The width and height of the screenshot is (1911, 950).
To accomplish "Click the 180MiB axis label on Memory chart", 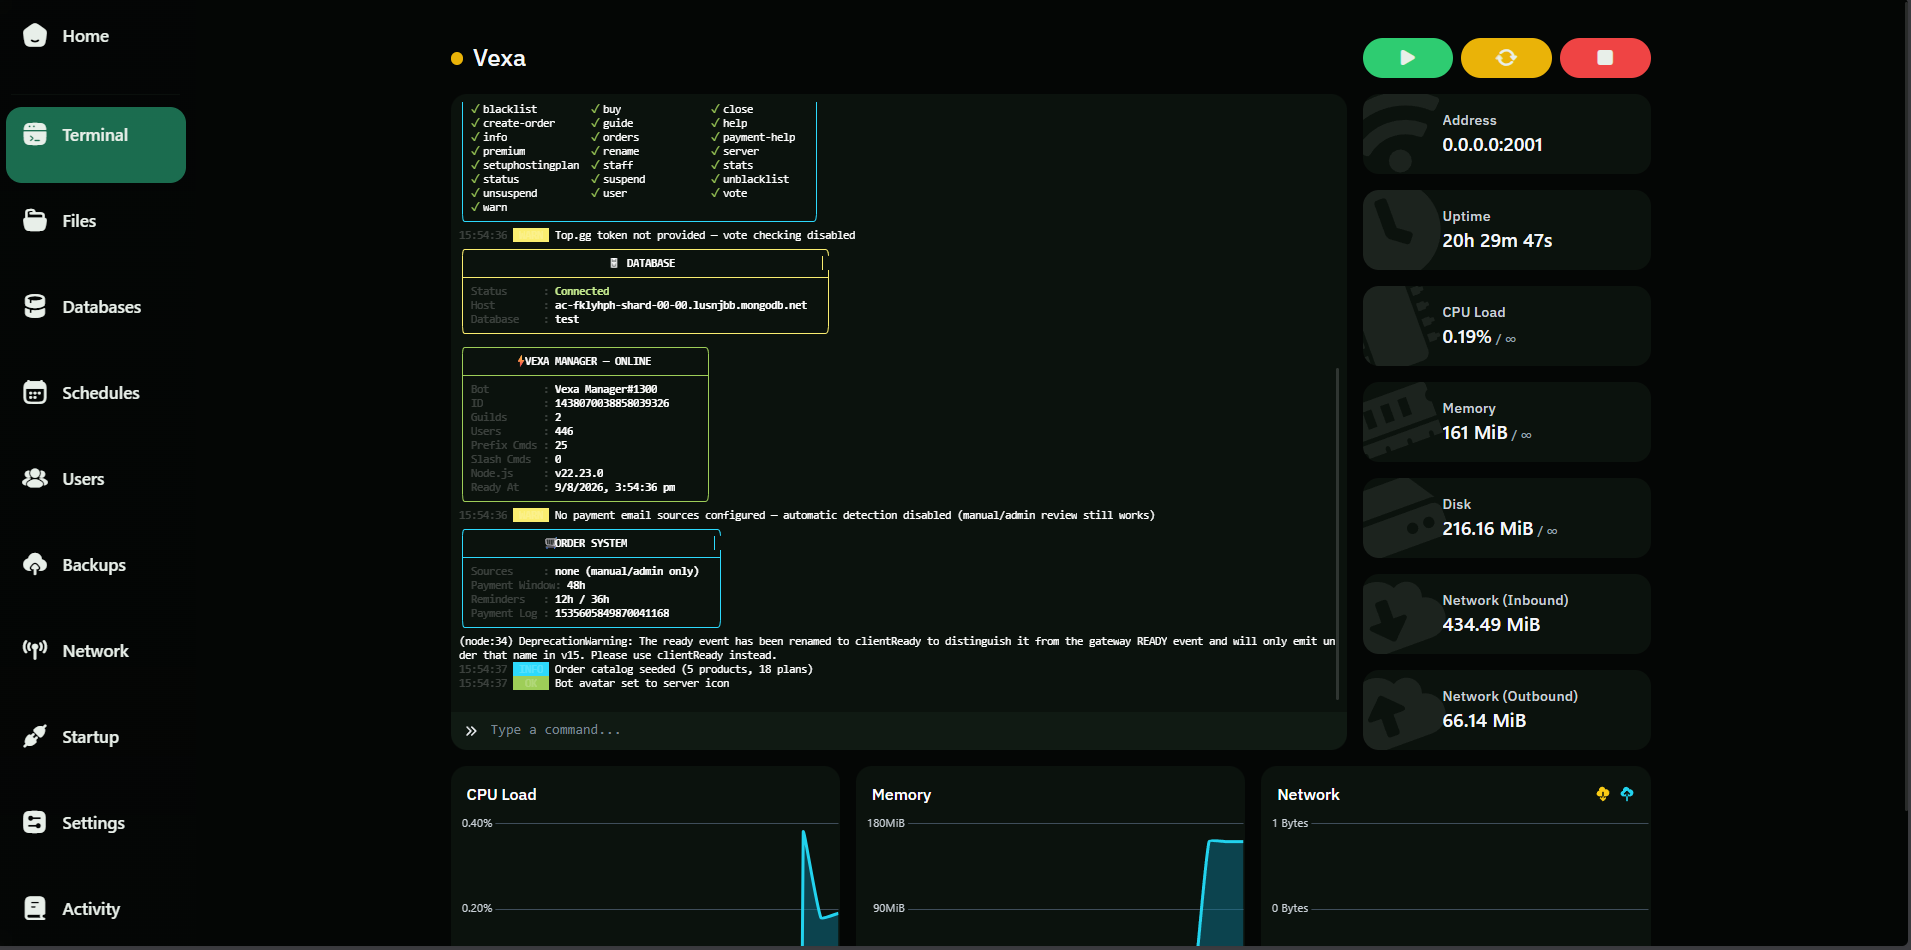I will 886,823.
